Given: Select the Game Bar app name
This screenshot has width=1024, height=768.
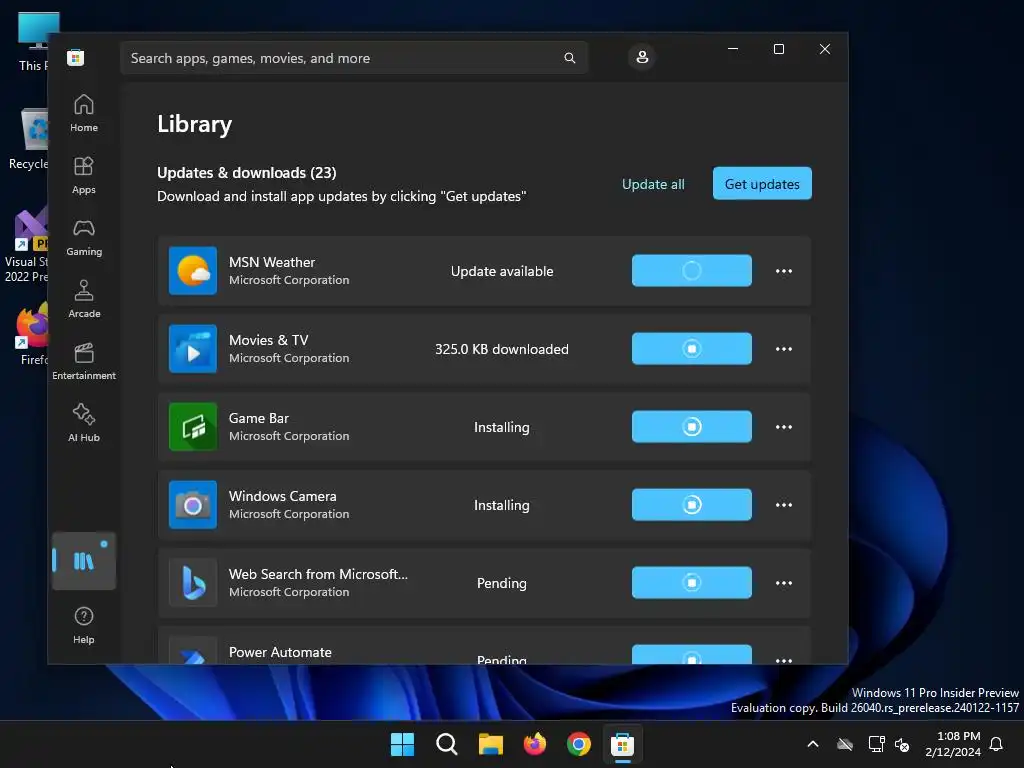Looking at the screenshot, I should click(259, 418).
